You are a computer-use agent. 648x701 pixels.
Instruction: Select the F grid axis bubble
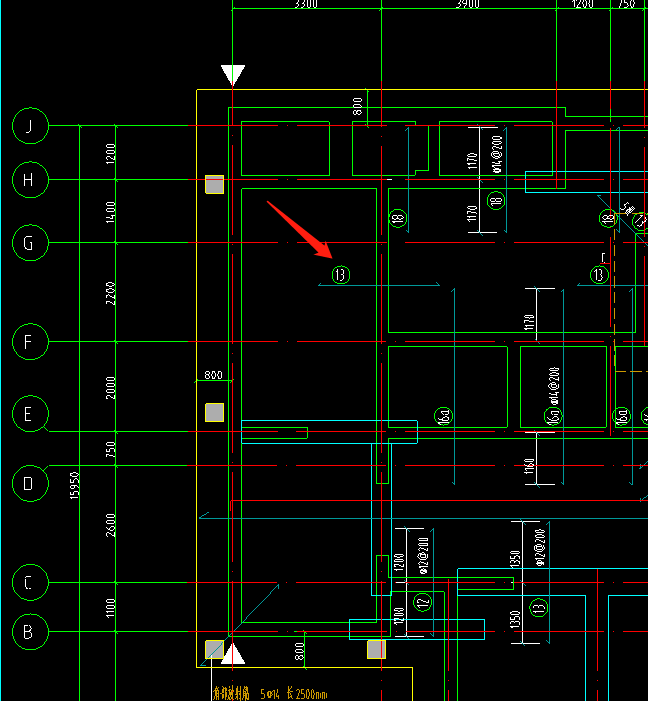[x=30, y=342]
